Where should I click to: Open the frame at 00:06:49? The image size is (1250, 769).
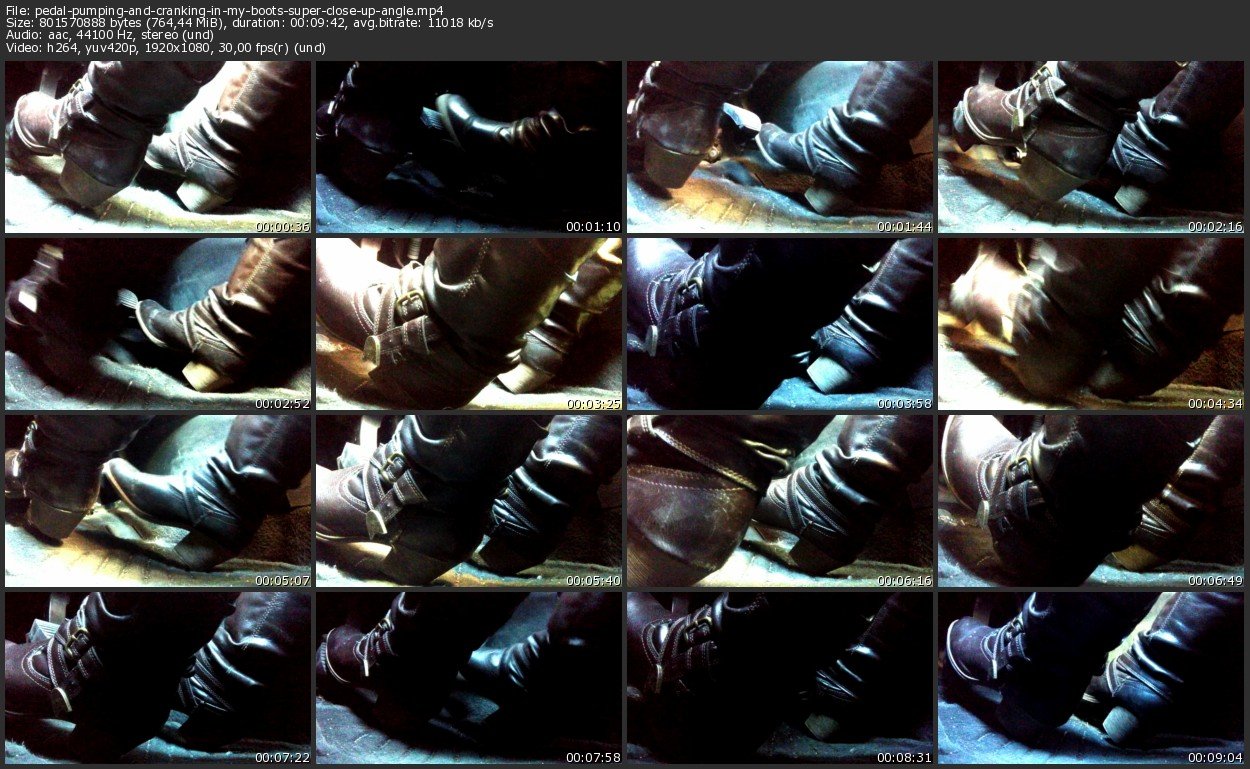pos(1091,501)
